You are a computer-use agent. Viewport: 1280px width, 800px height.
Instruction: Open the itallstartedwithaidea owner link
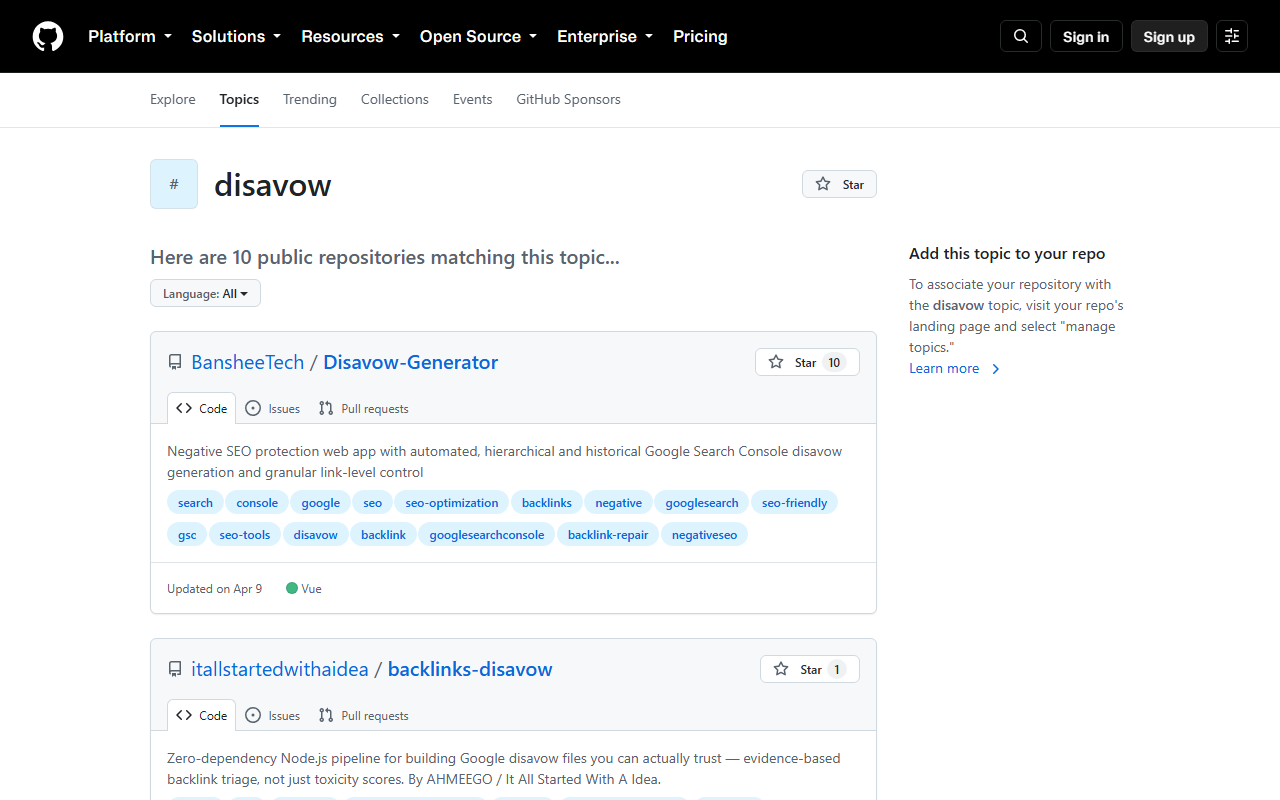pyautogui.click(x=280, y=669)
